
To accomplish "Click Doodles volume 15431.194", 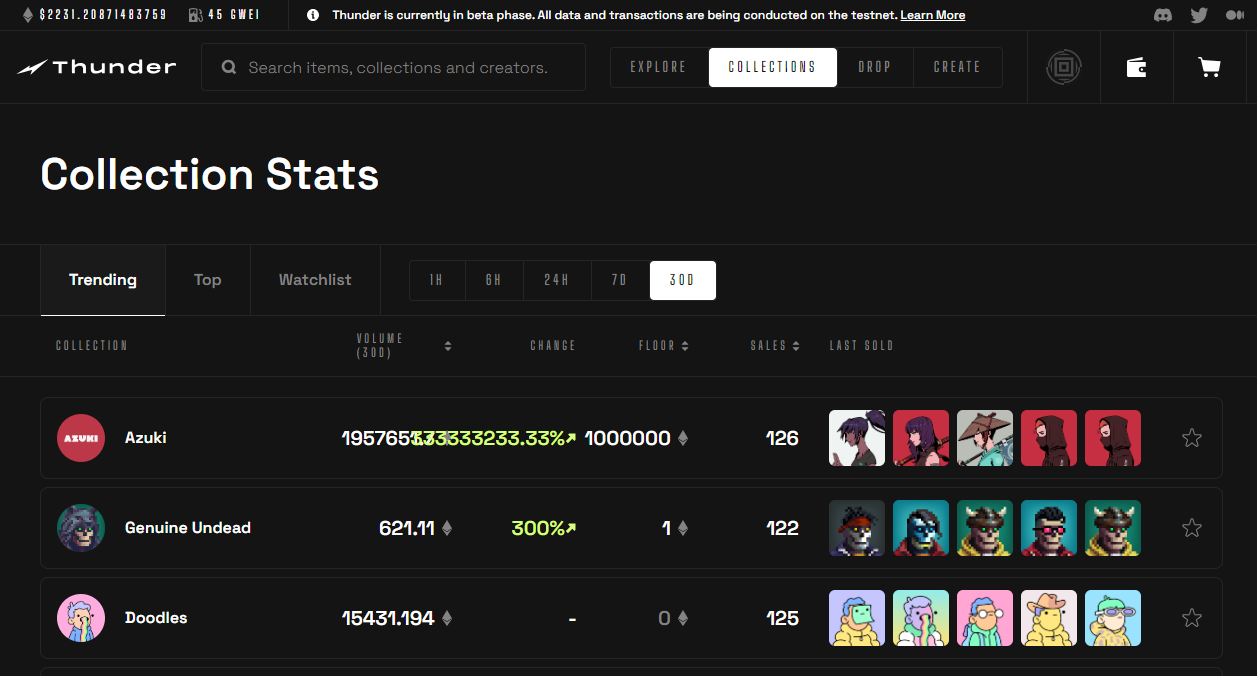I will point(388,618).
